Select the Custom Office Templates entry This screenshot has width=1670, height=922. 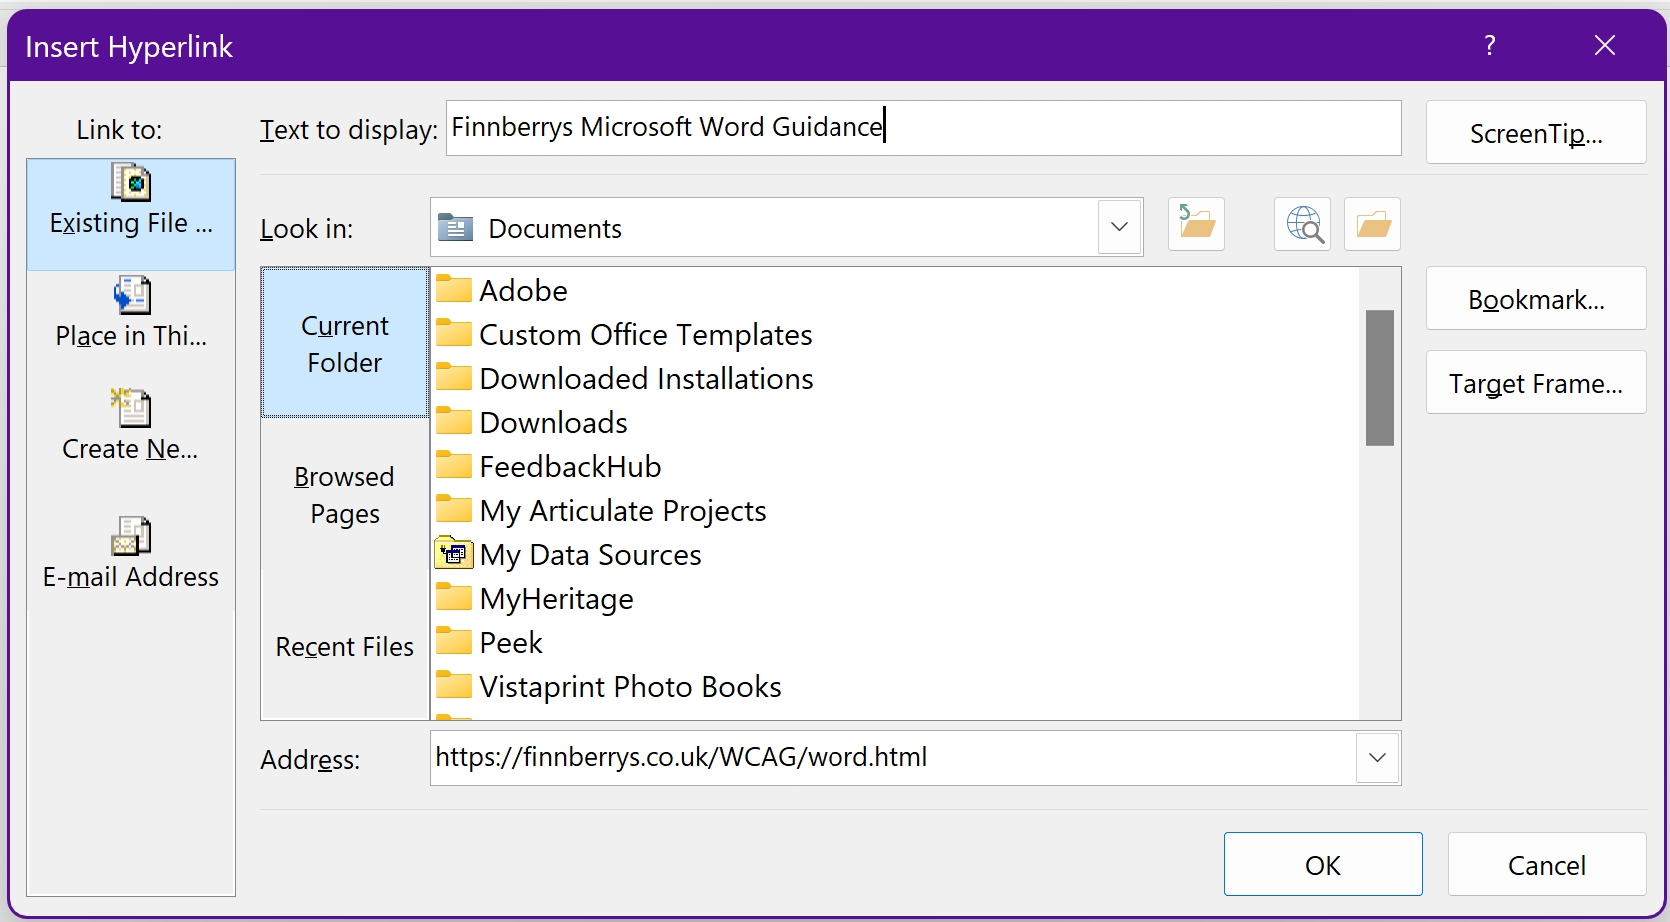tap(646, 335)
